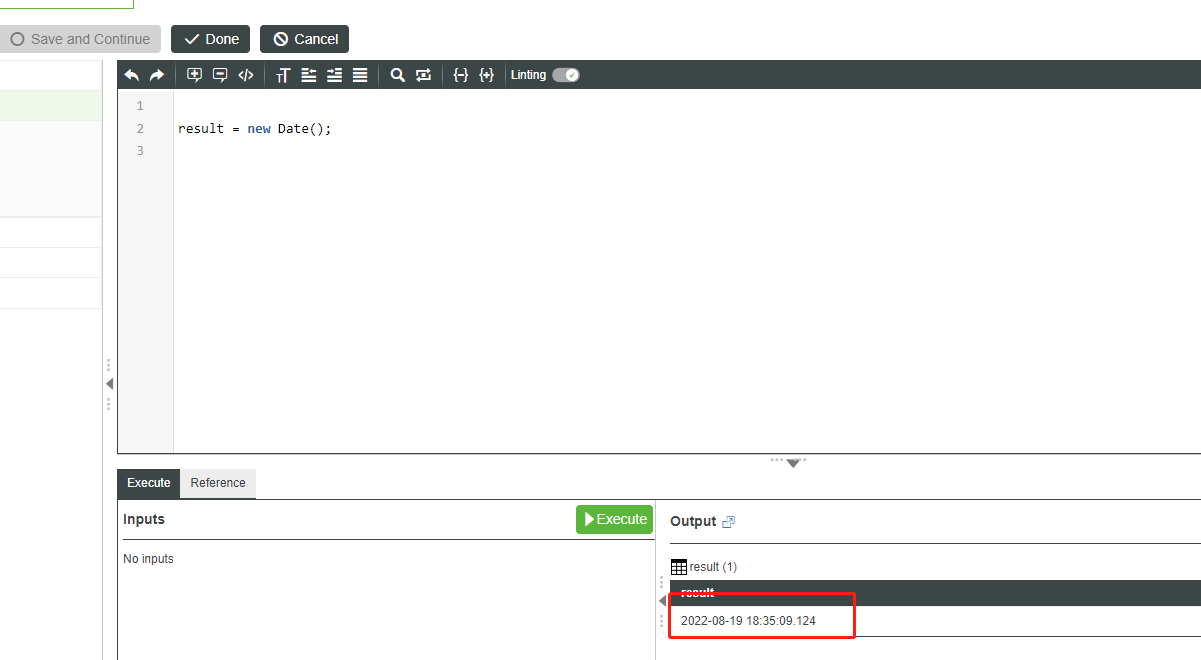Select the add comment icon
Image resolution: width=1201 pixels, height=660 pixels.
pos(194,74)
